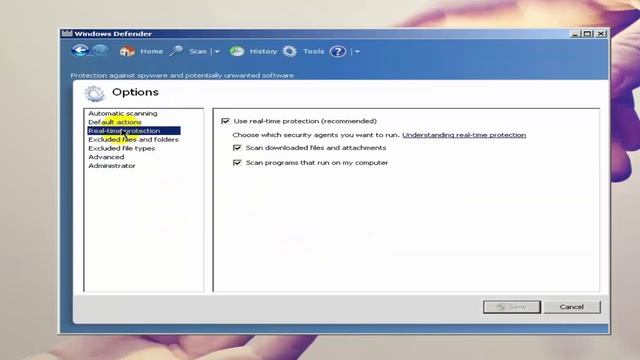Click the Save button
Screen dimensions: 640x360
[512, 307]
